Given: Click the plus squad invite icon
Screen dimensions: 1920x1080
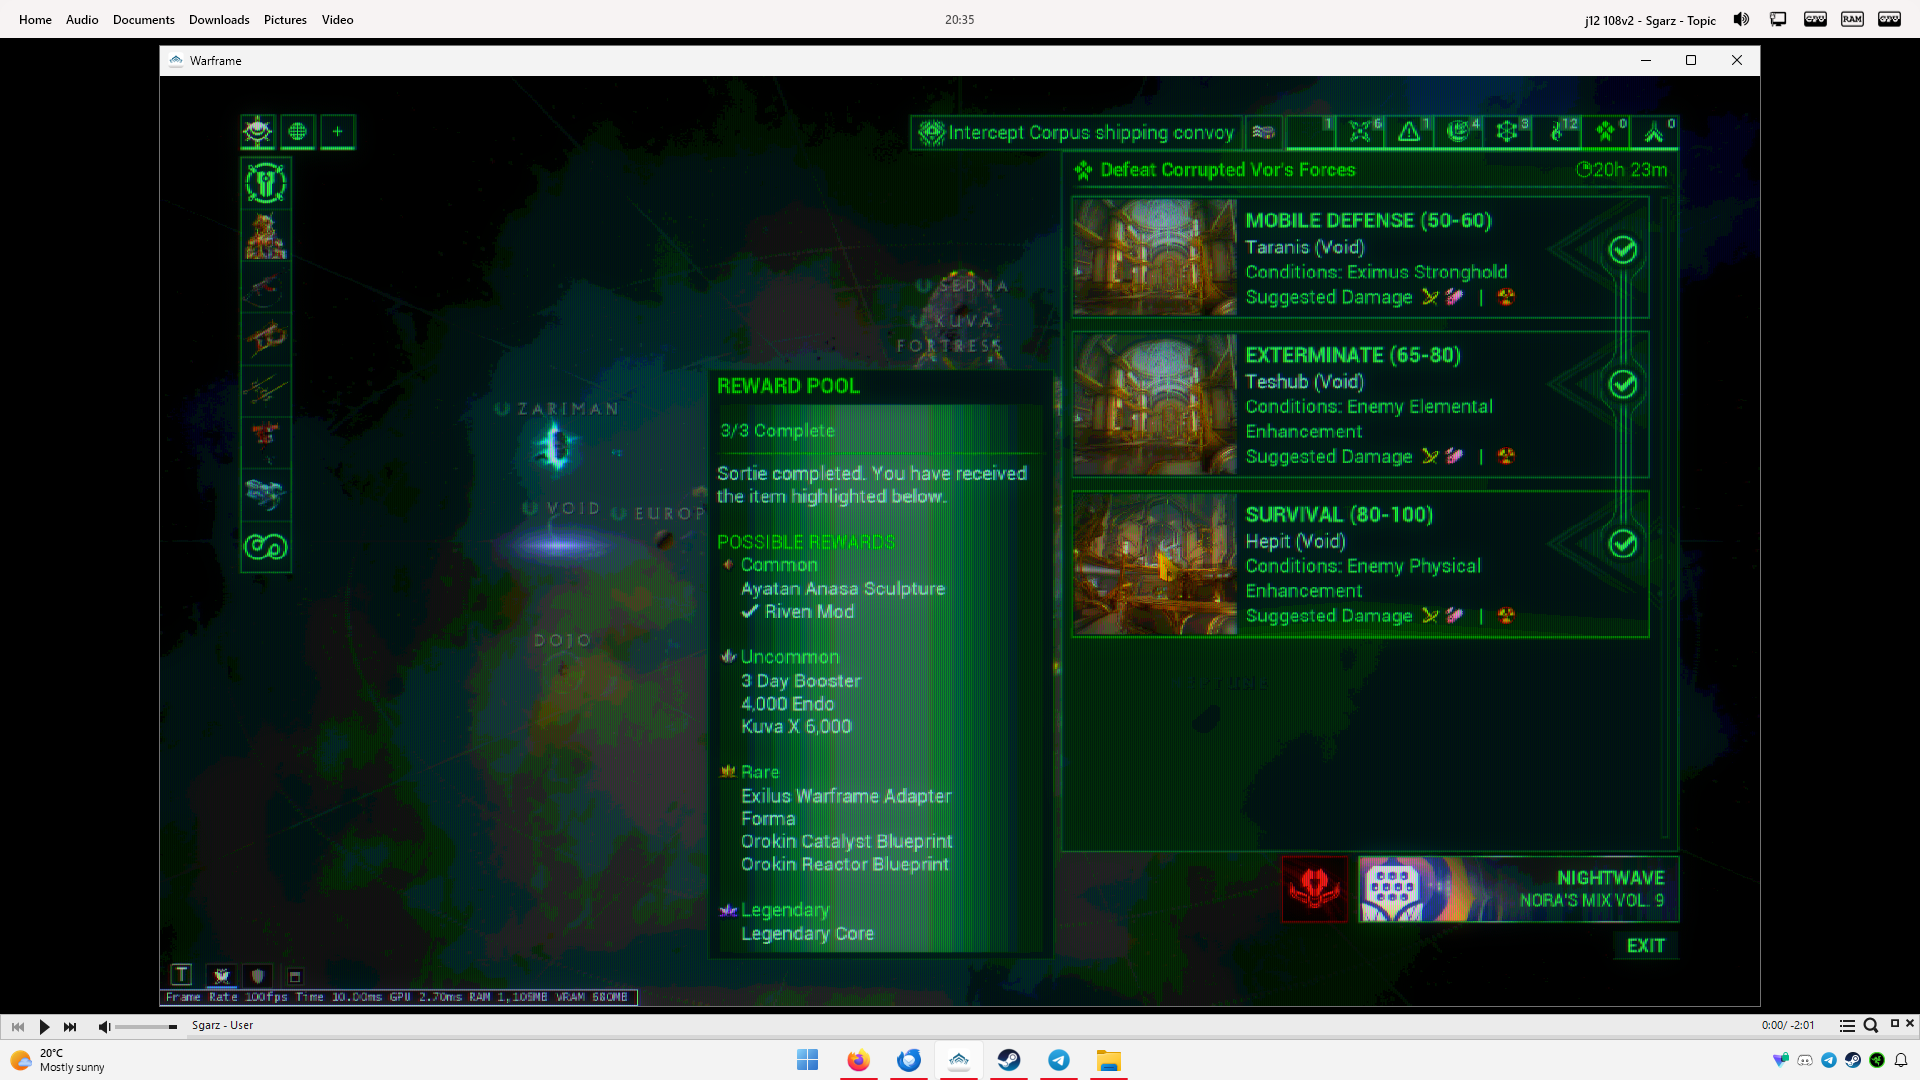Looking at the screenshot, I should coord(338,132).
